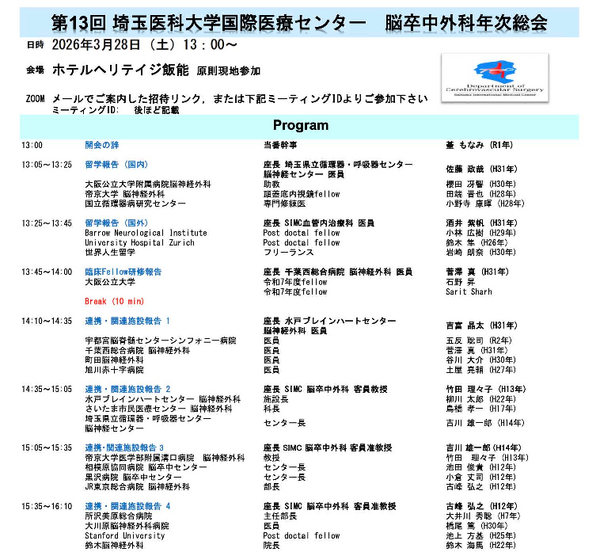The height and width of the screenshot is (552, 600).
Task: Click the time slot '14:10〜14:35'
Action: click(x=47, y=321)
